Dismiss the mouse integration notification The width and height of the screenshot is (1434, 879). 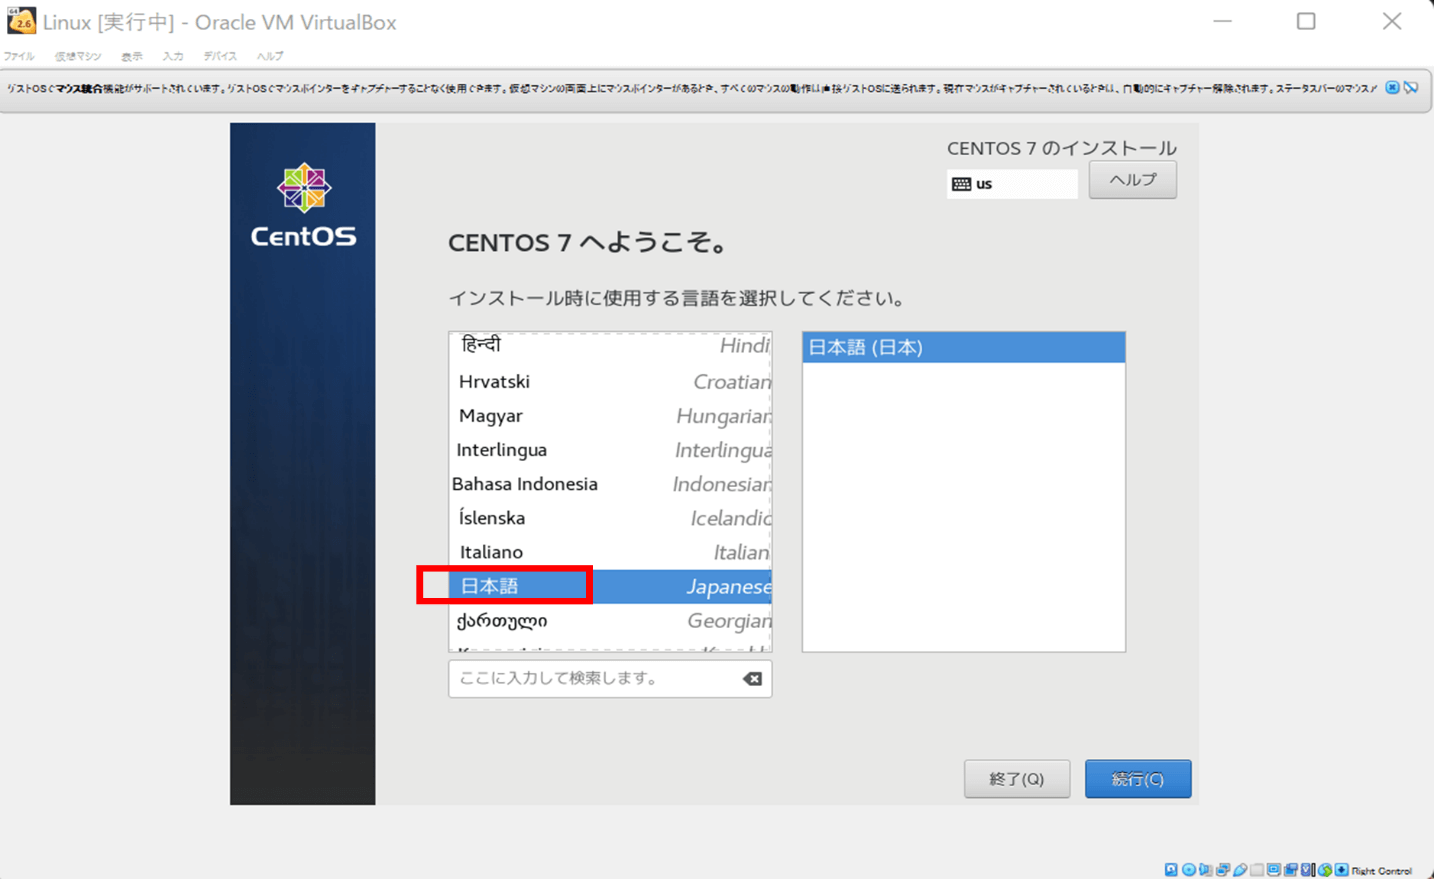(x=1392, y=88)
